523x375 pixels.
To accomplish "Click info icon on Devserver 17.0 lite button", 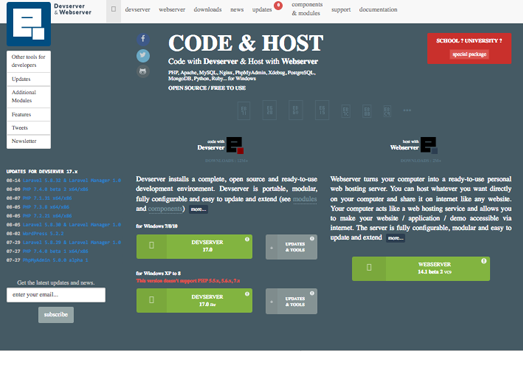I will tap(247, 294).
